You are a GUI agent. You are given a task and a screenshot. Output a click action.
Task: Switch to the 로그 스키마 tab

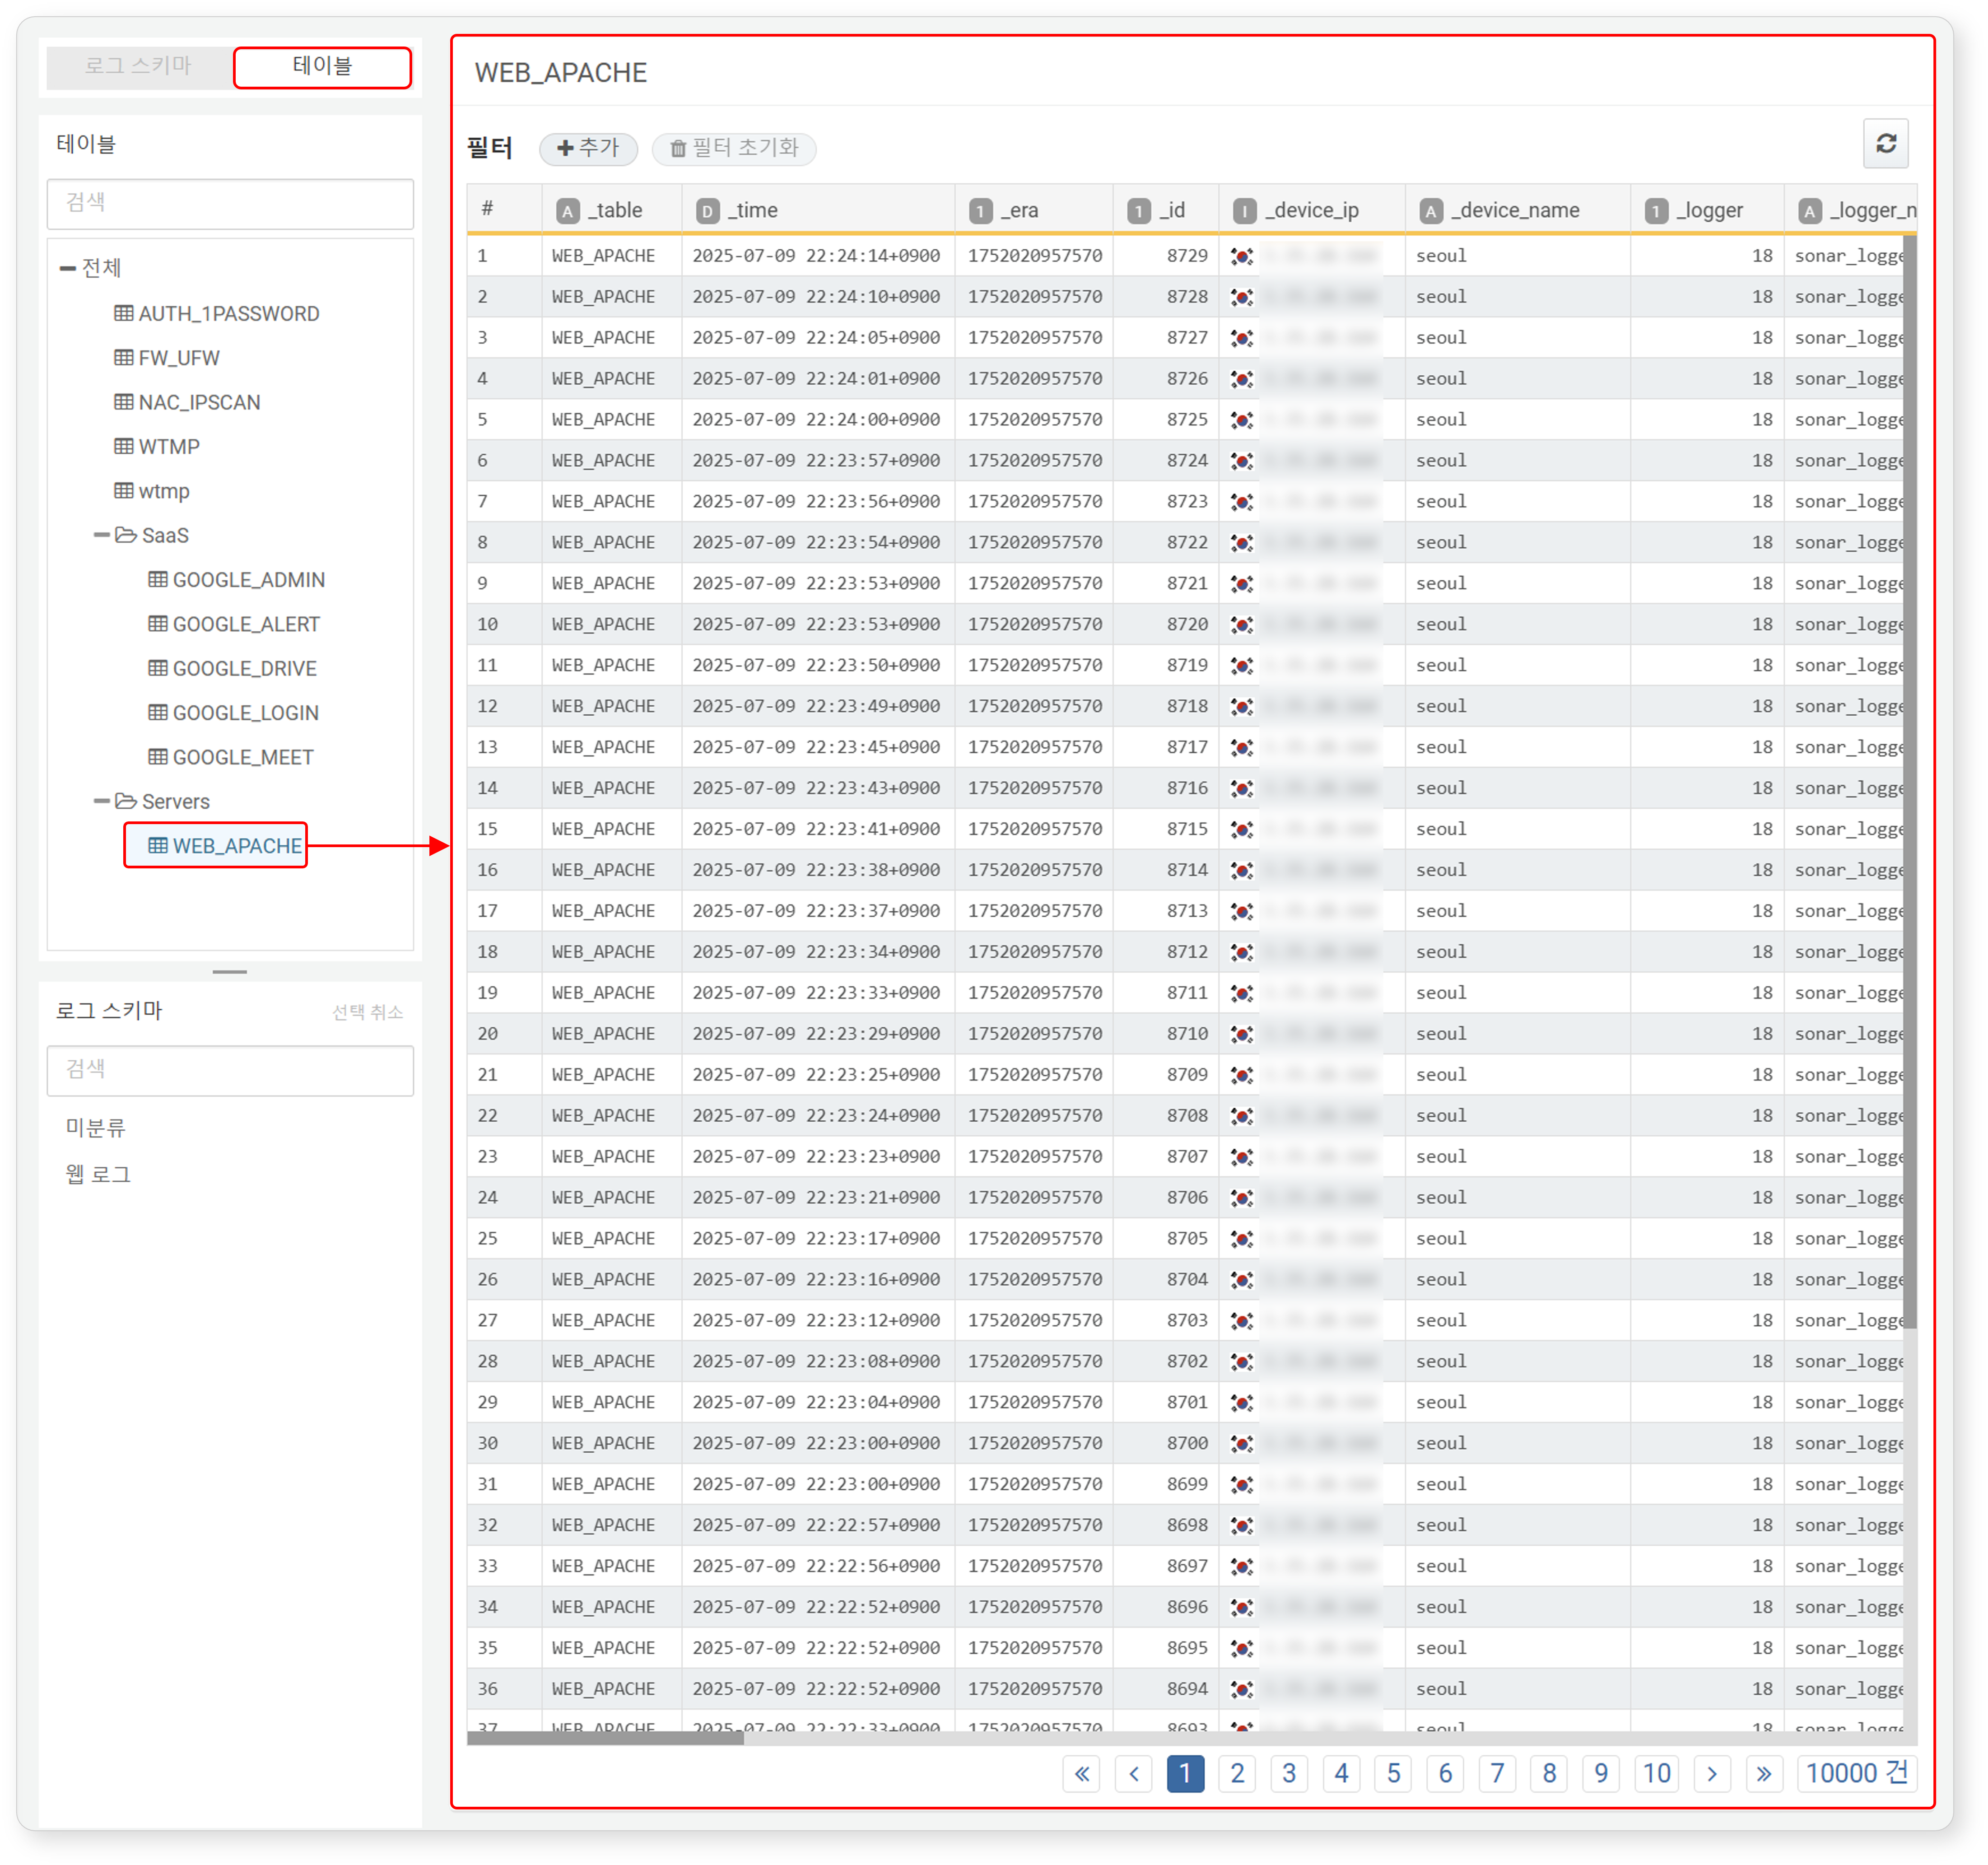pos(139,66)
